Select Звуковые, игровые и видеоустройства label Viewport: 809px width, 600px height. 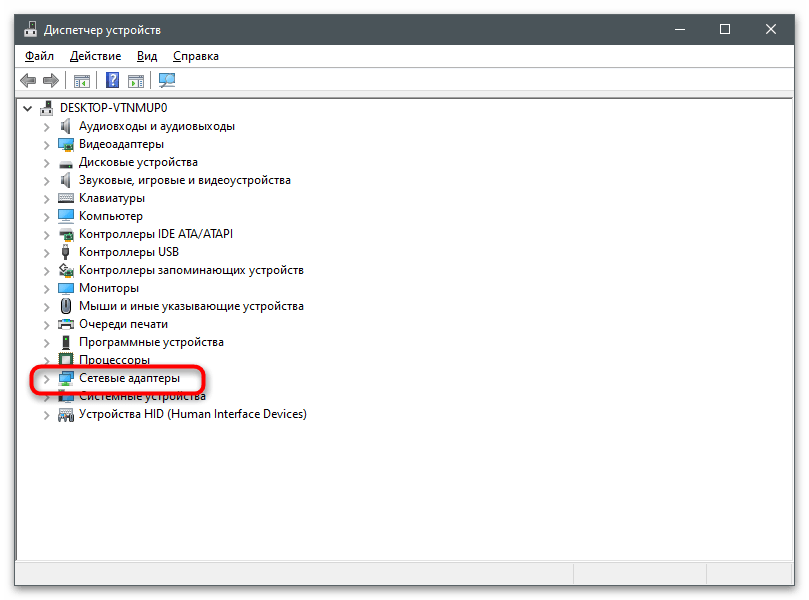(x=185, y=180)
